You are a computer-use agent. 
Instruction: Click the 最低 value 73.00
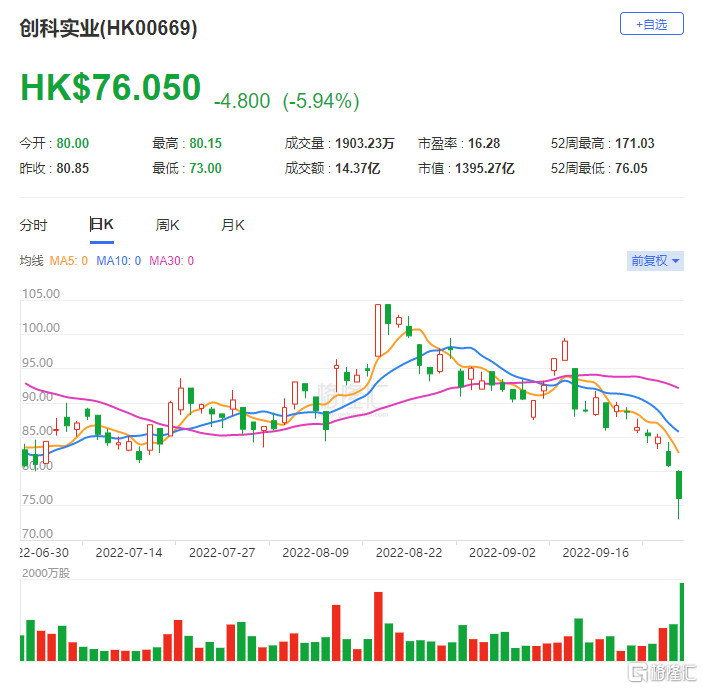(205, 169)
